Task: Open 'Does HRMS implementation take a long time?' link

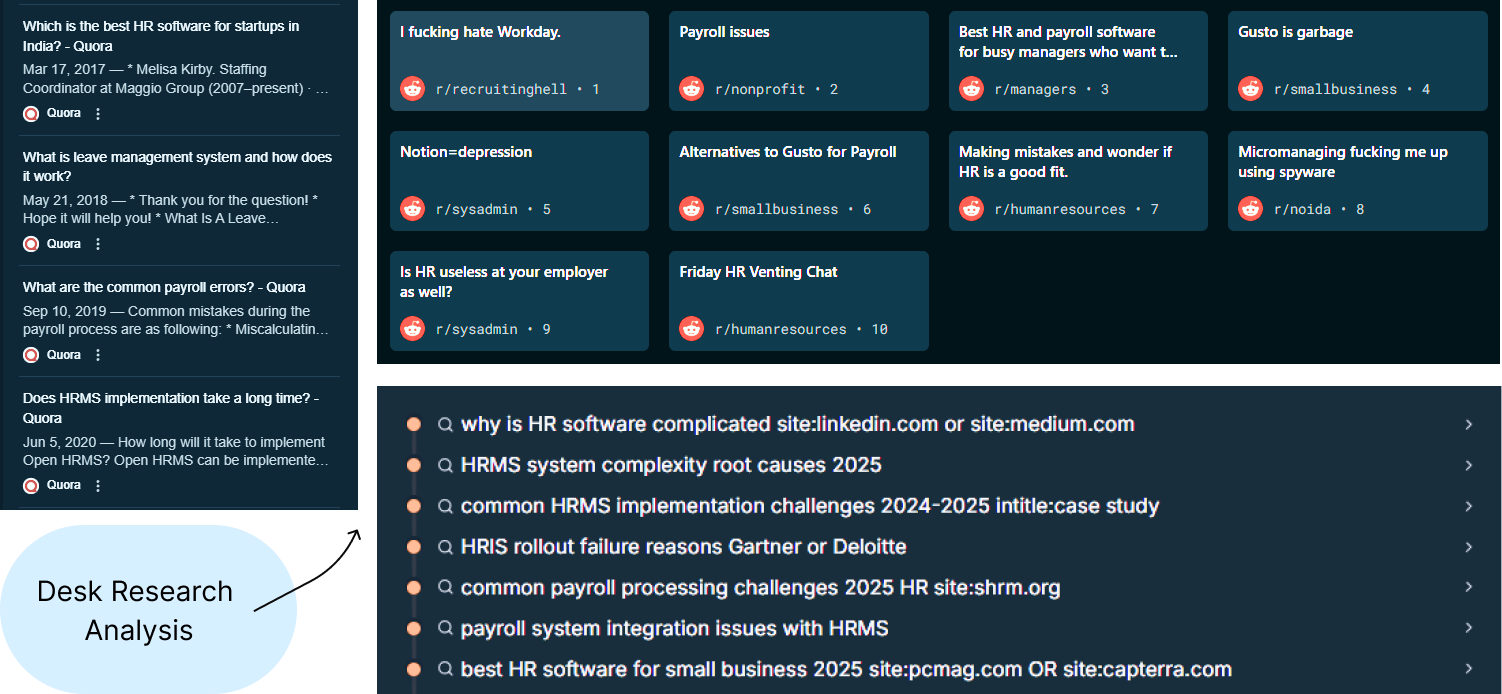Action: click(x=171, y=408)
